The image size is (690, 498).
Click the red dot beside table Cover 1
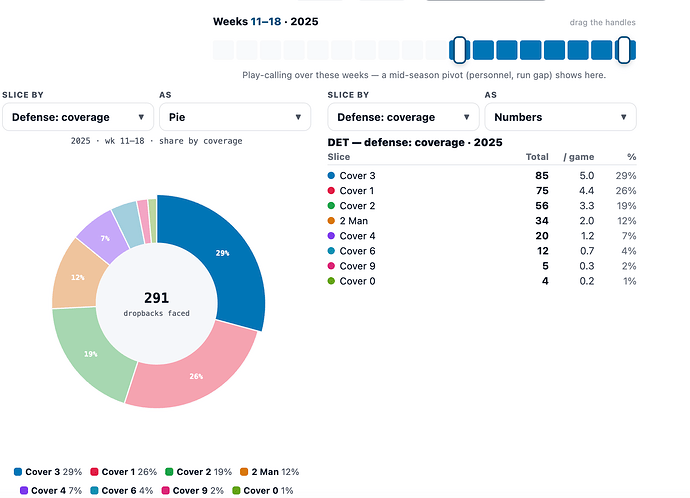point(331,190)
